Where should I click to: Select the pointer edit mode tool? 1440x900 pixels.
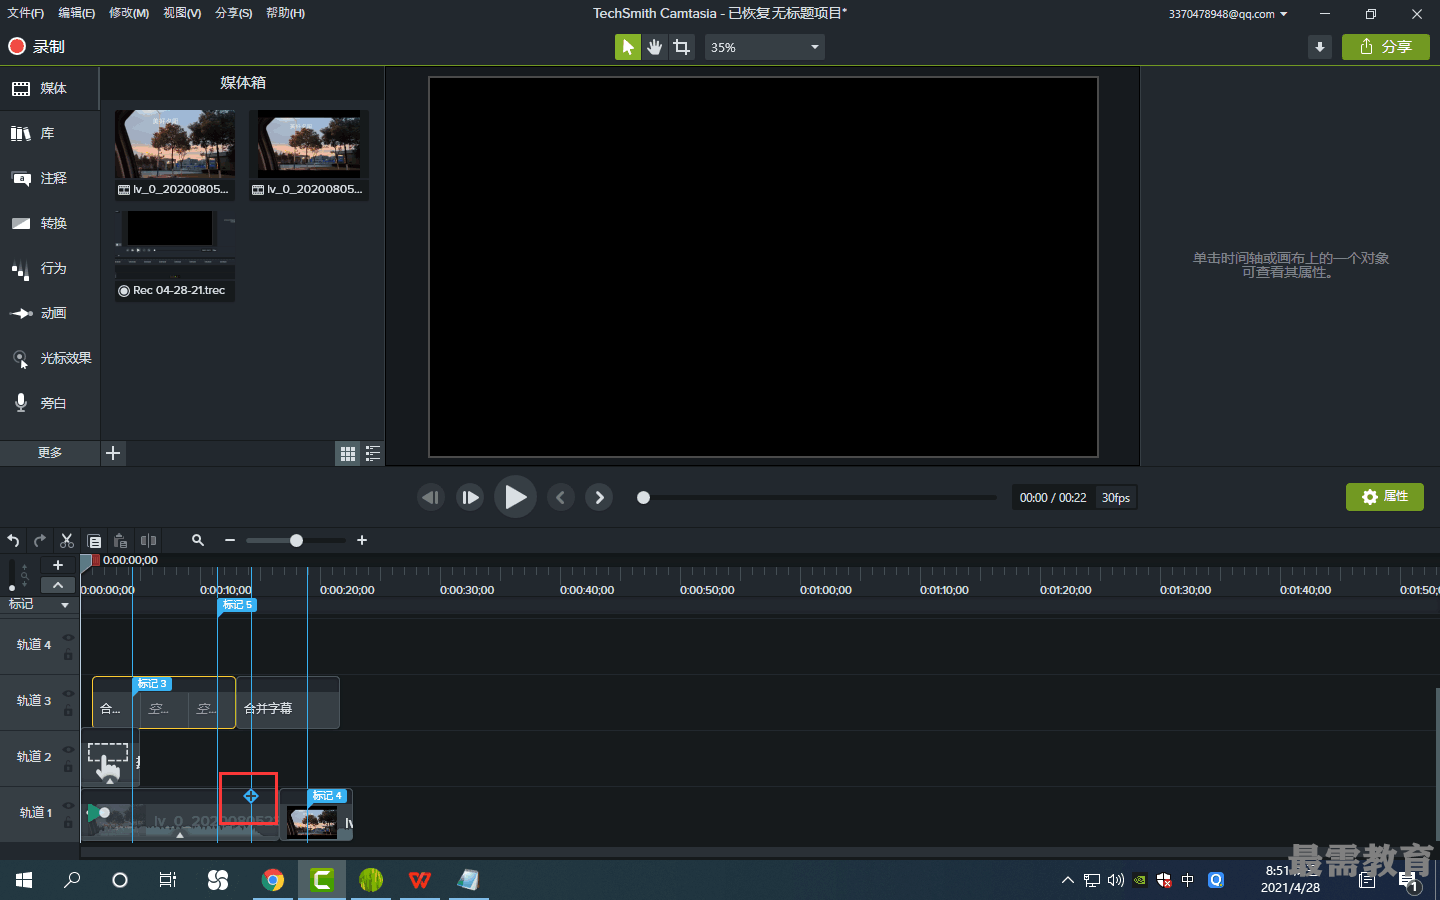pos(627,47)
